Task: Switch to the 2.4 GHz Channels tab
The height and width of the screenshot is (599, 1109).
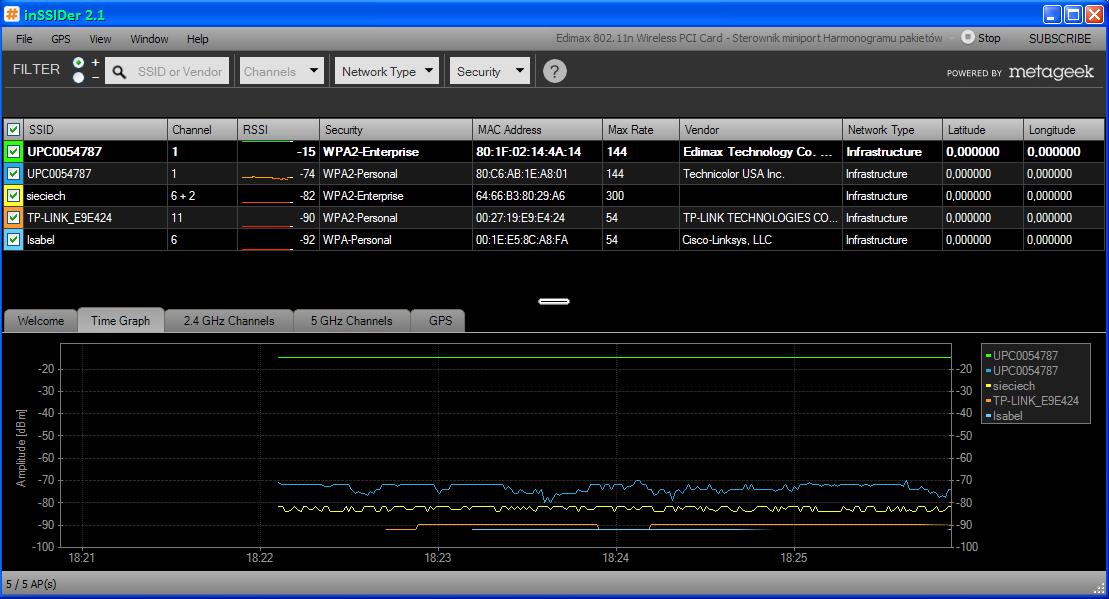Action: click(228, 320)
